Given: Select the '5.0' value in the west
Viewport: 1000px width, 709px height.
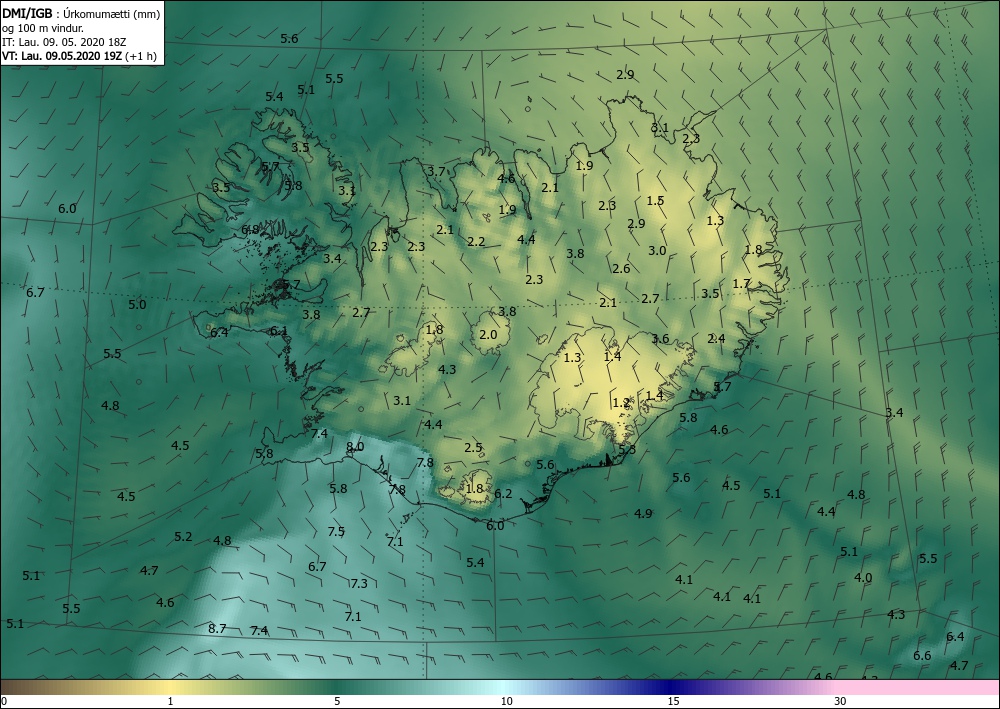Looking at the screenshot, I should 137,304.
